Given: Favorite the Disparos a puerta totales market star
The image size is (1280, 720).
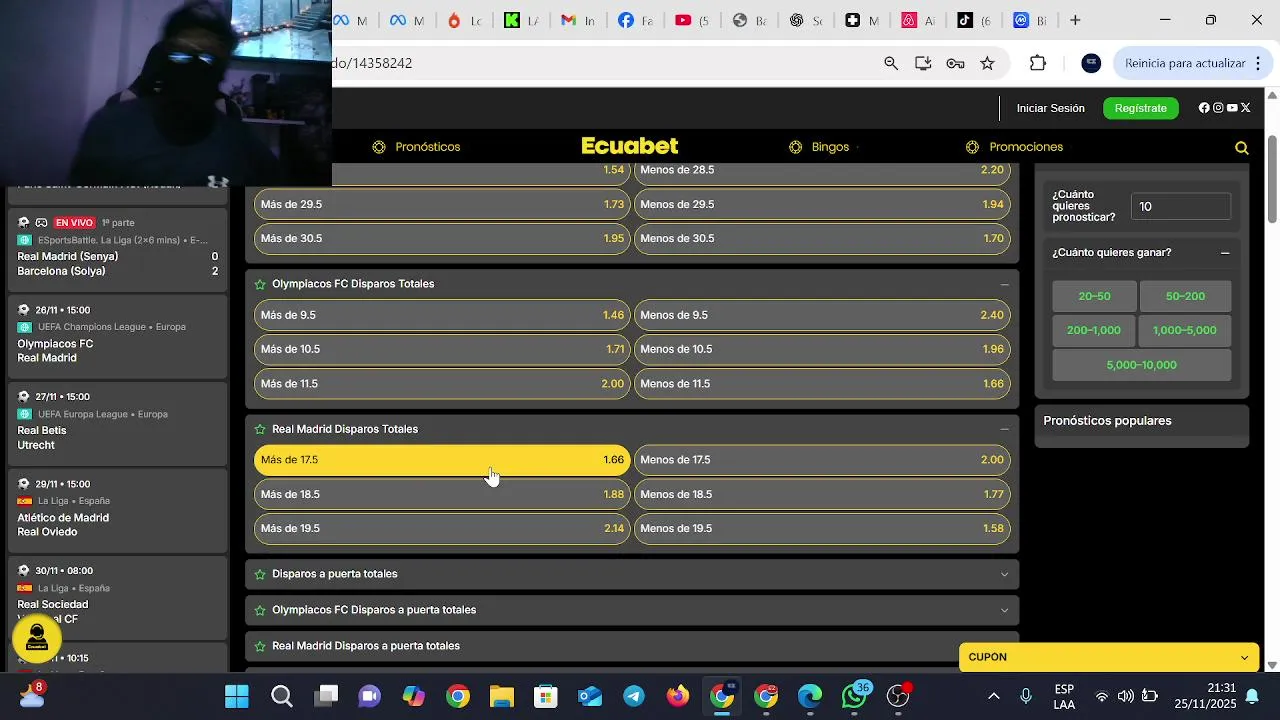Looking at the screenshot, I should coord(260,574).
